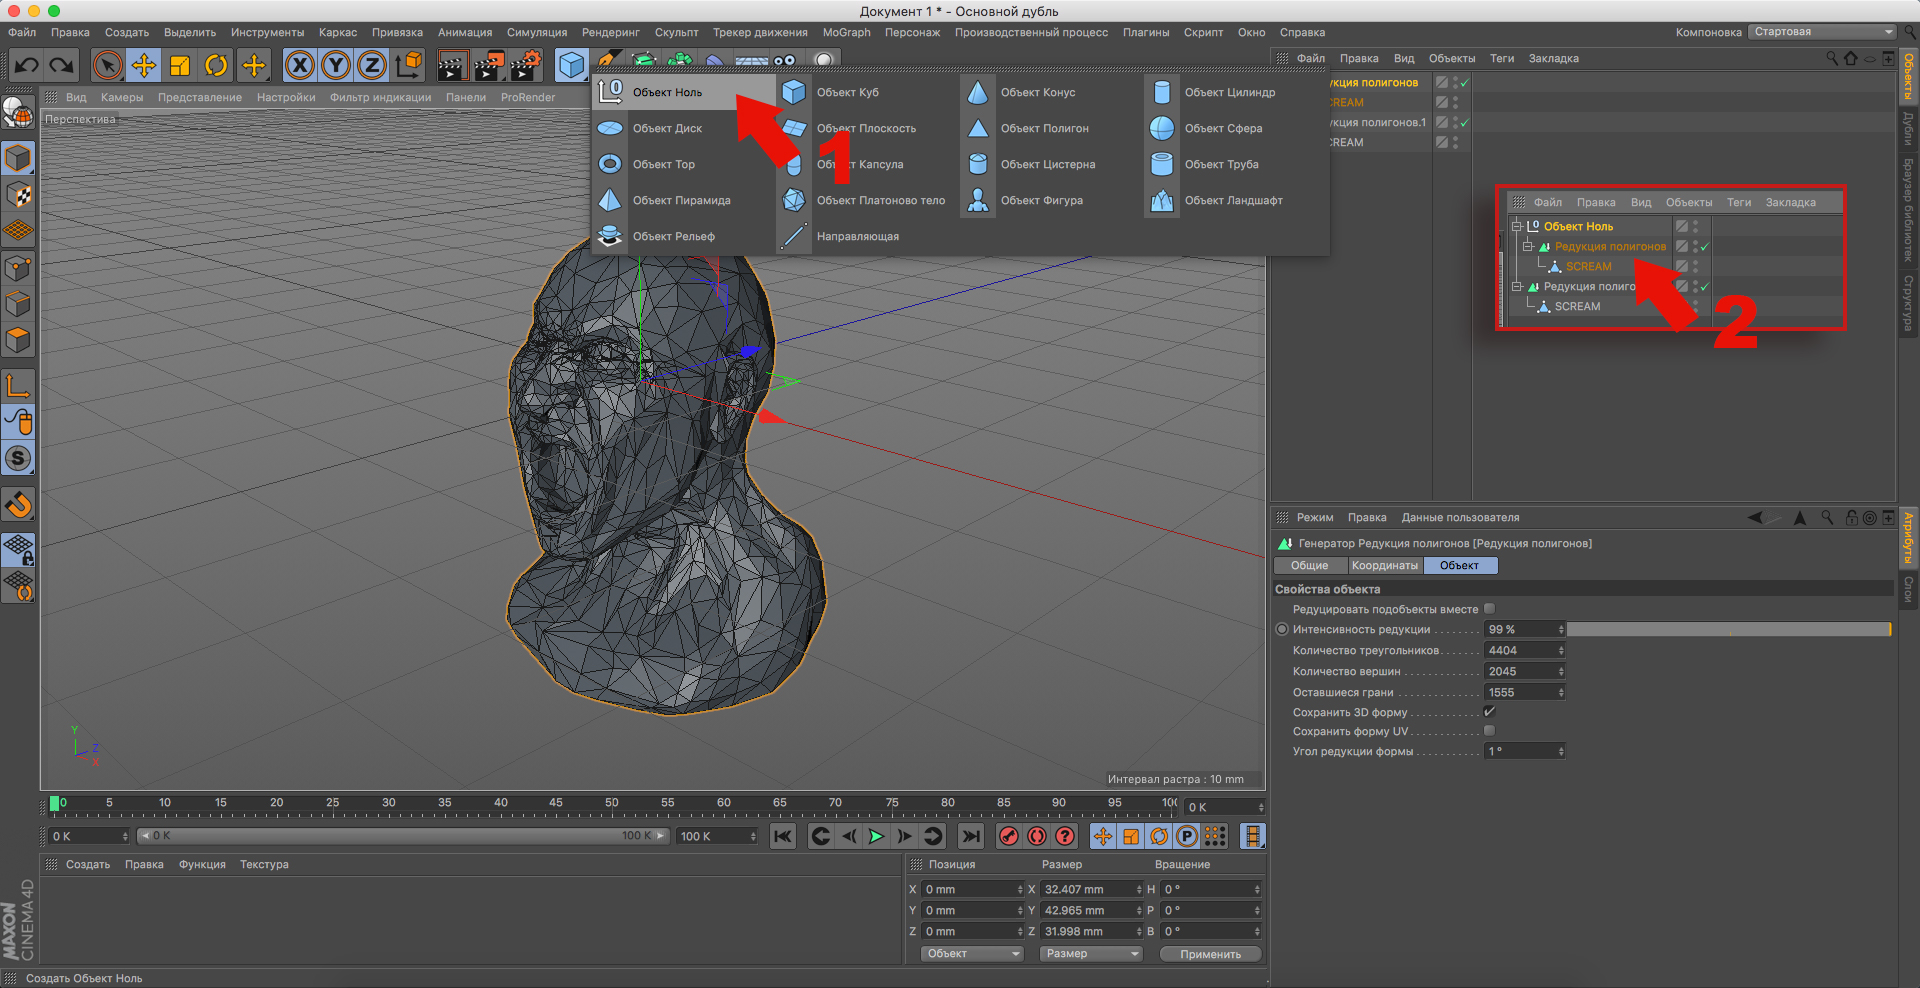
Task: Select the Rotate tool icon
Action: [216, 66]
